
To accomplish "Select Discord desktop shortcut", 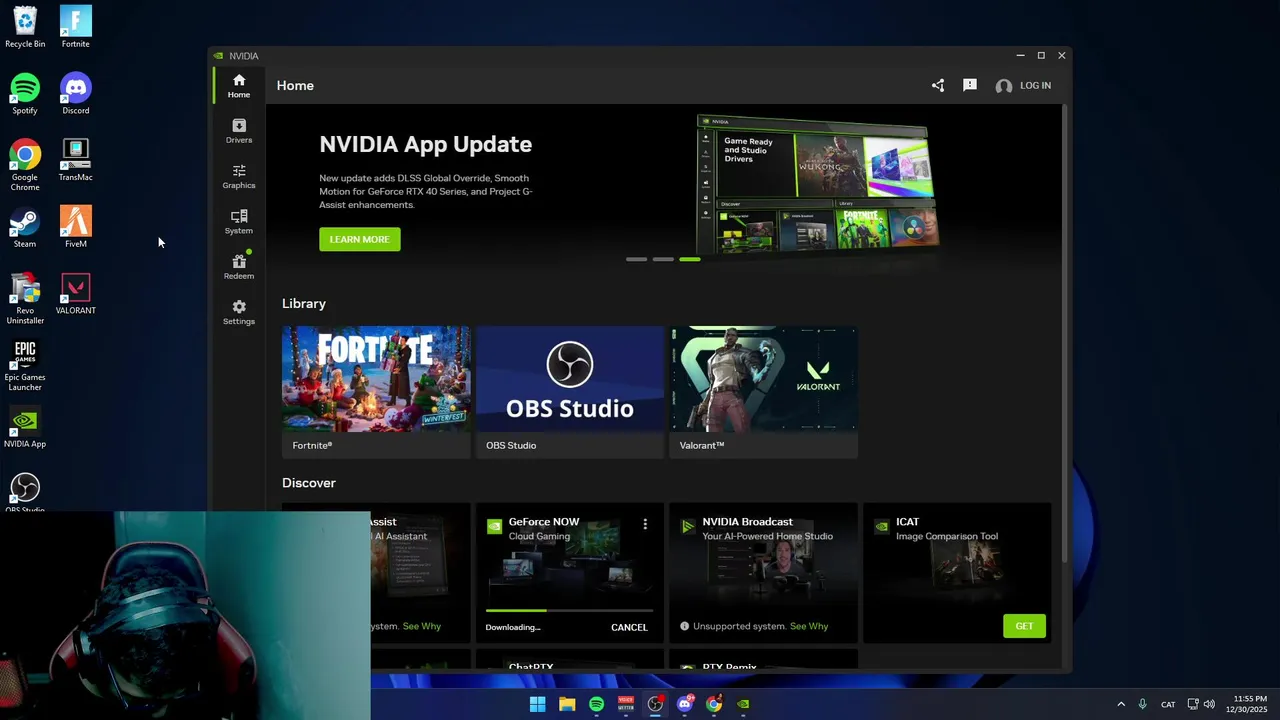I will [x=76, y=94].
